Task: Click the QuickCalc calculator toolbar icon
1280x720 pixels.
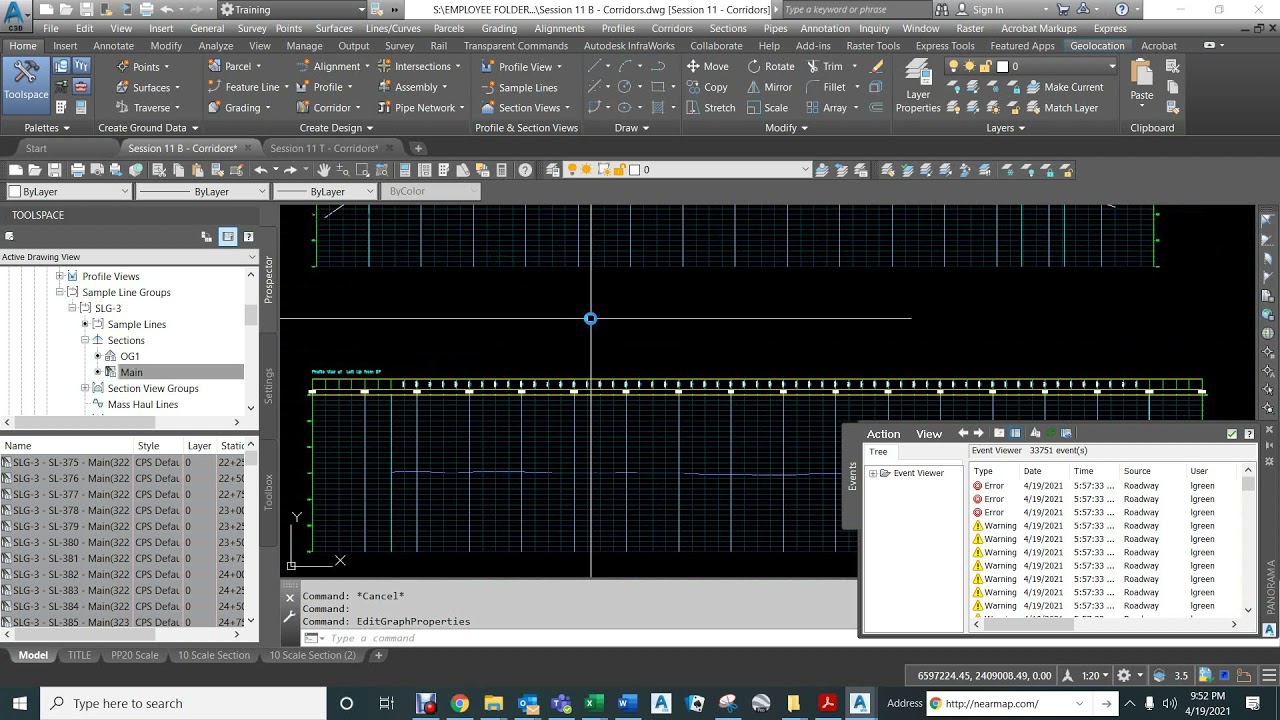Action: click(x=502, y=170)
